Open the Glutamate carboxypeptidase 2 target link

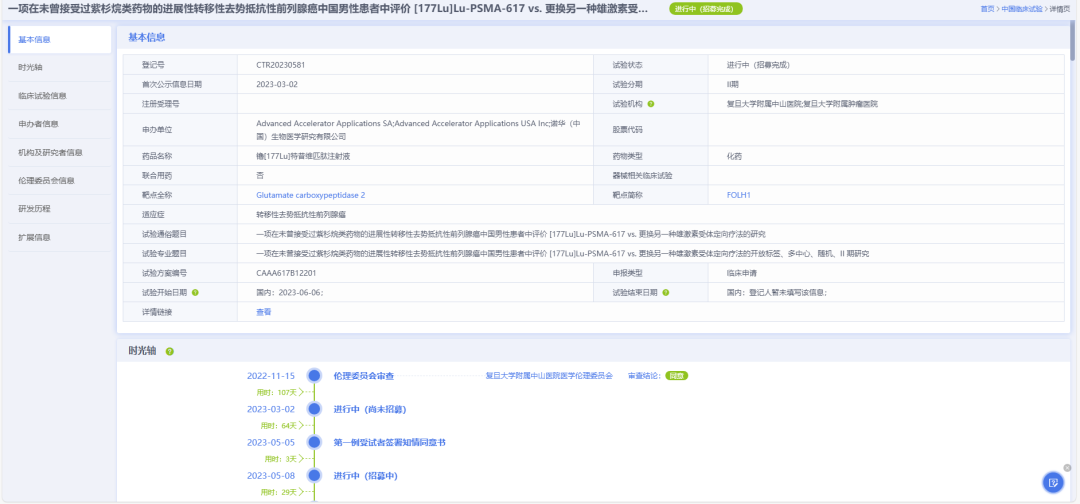pos(310,195)
